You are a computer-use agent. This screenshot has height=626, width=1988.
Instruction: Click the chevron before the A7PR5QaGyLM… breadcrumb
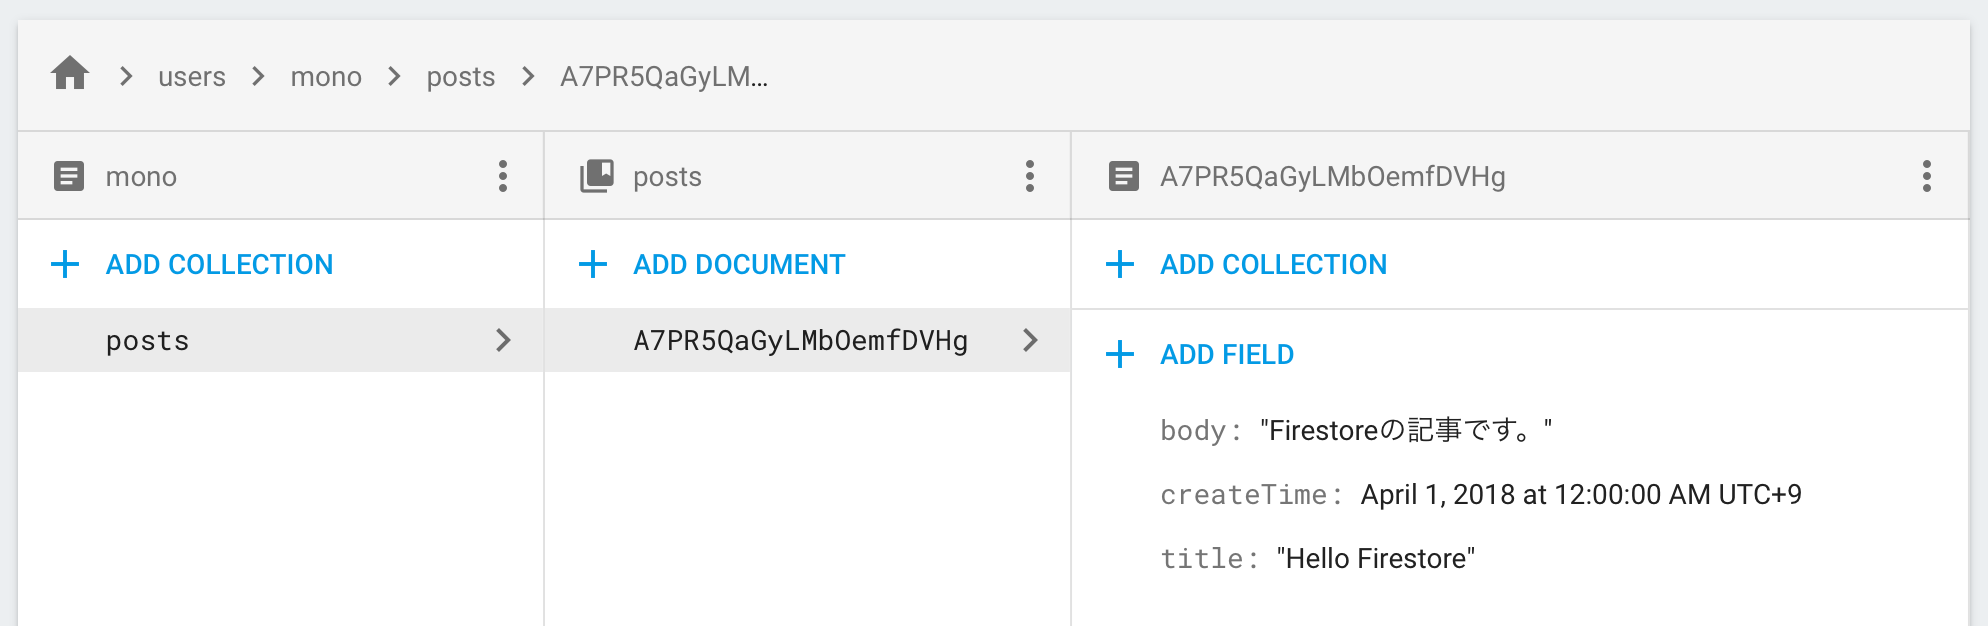[x=528, y=76]
